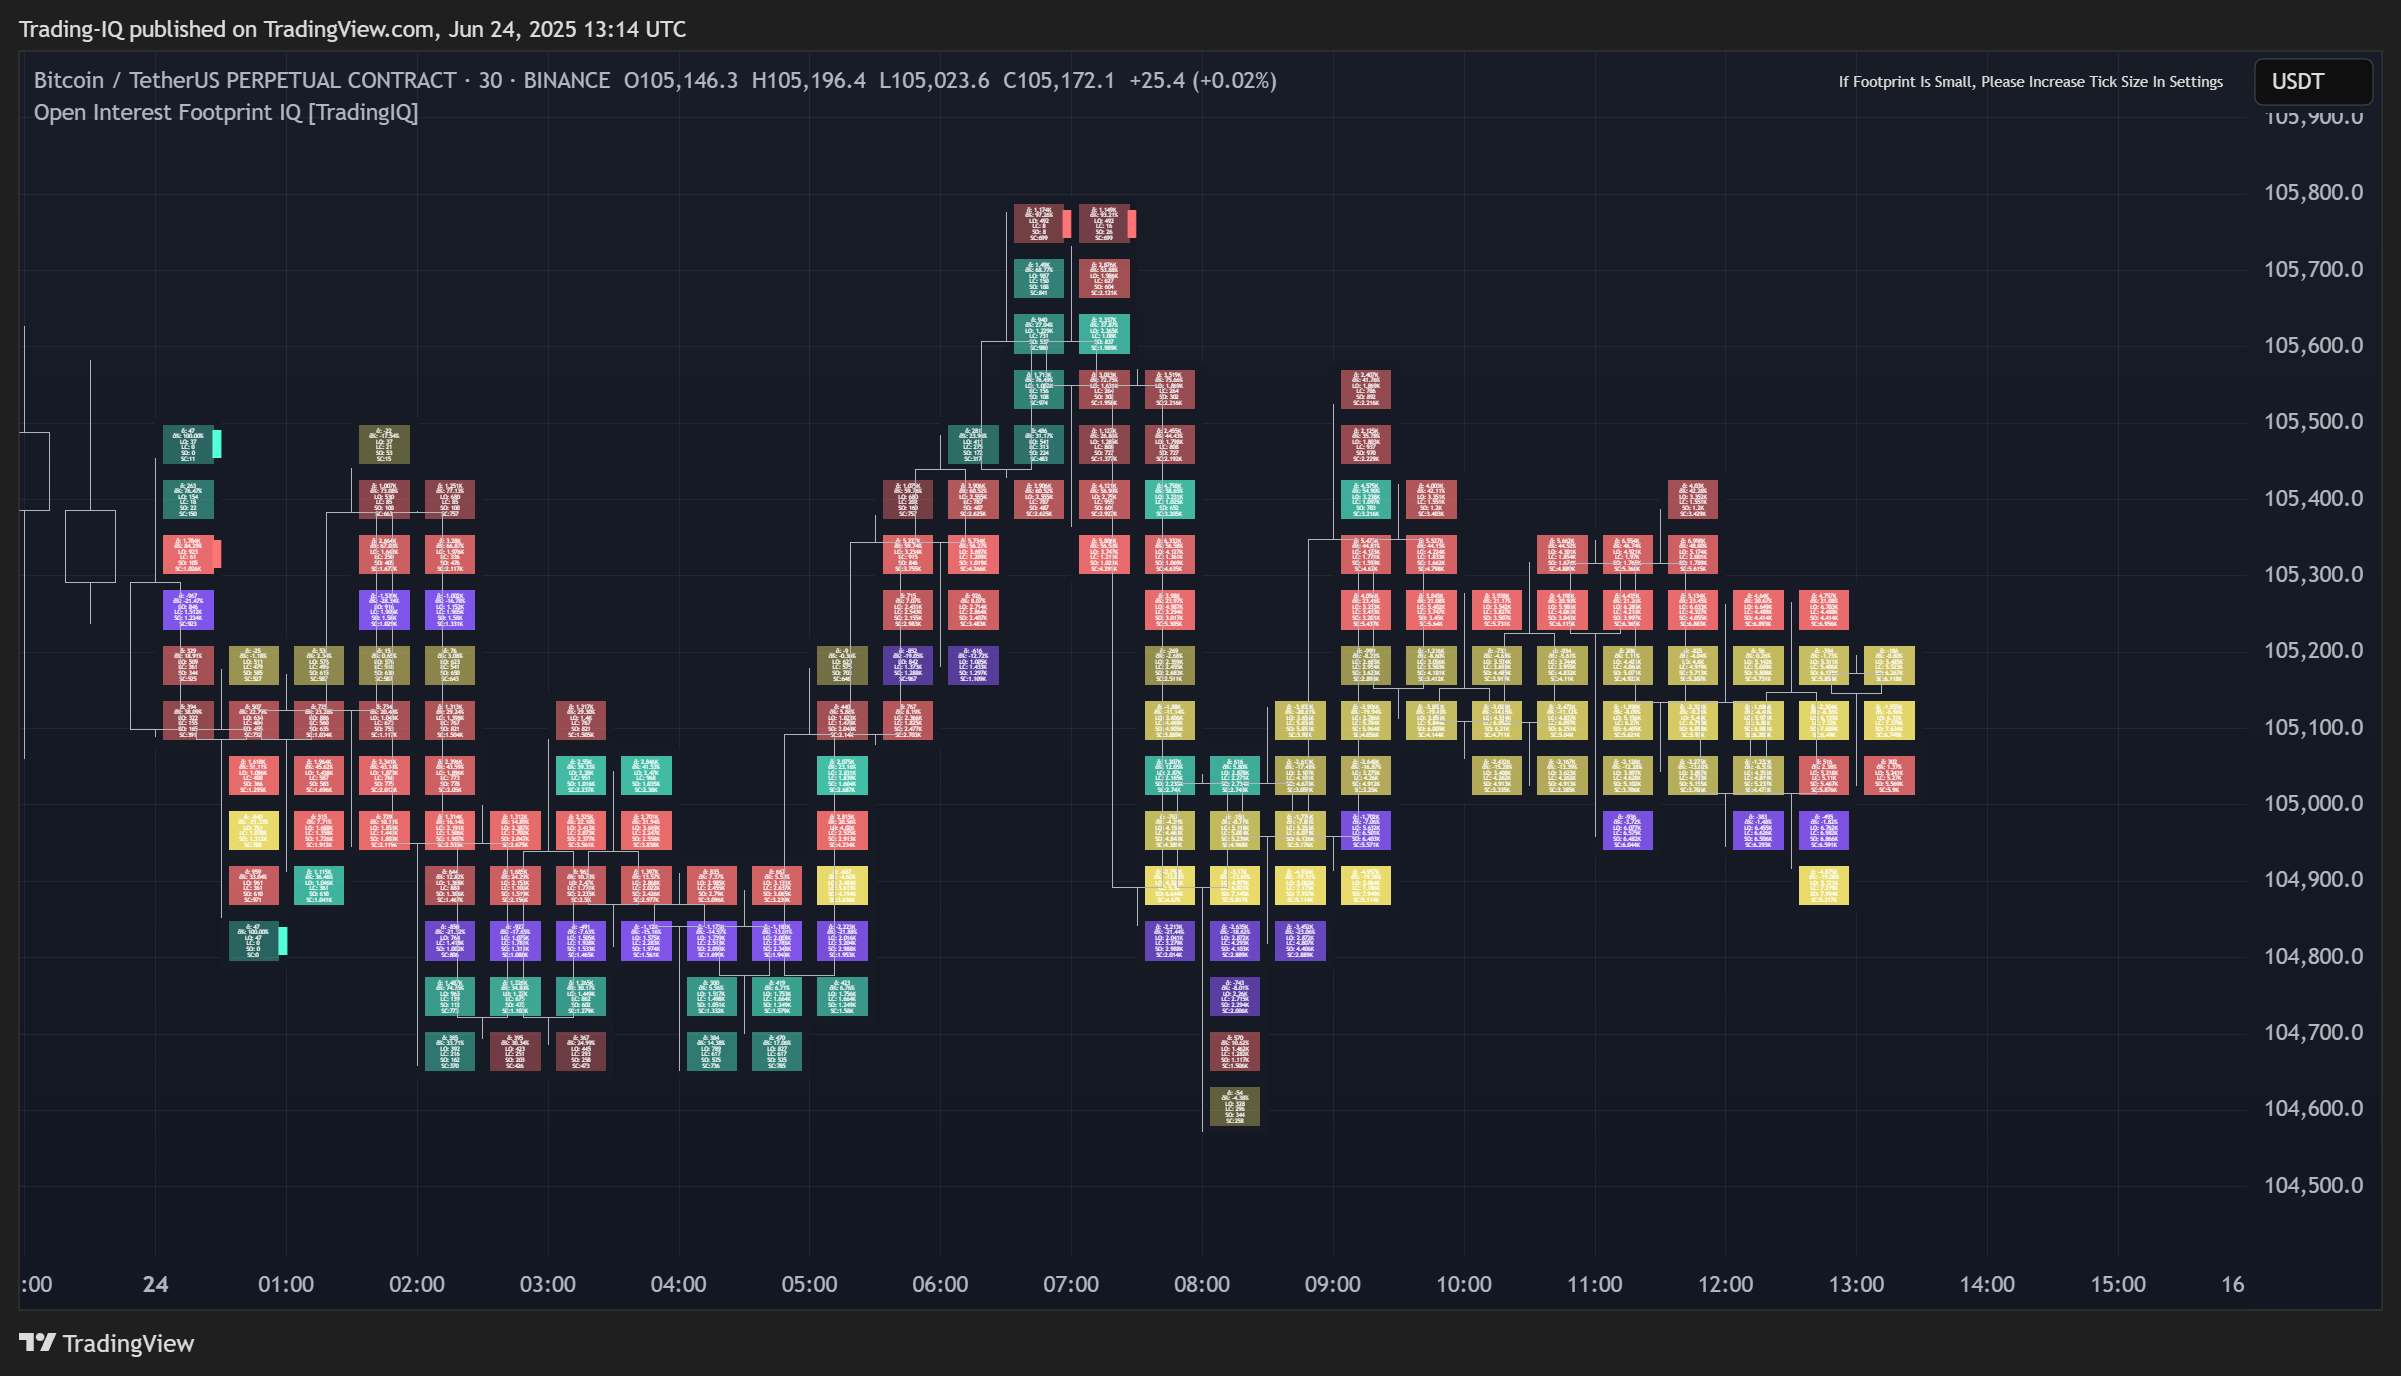
Task: Click the high value H105,196.4
Action: 808,80
